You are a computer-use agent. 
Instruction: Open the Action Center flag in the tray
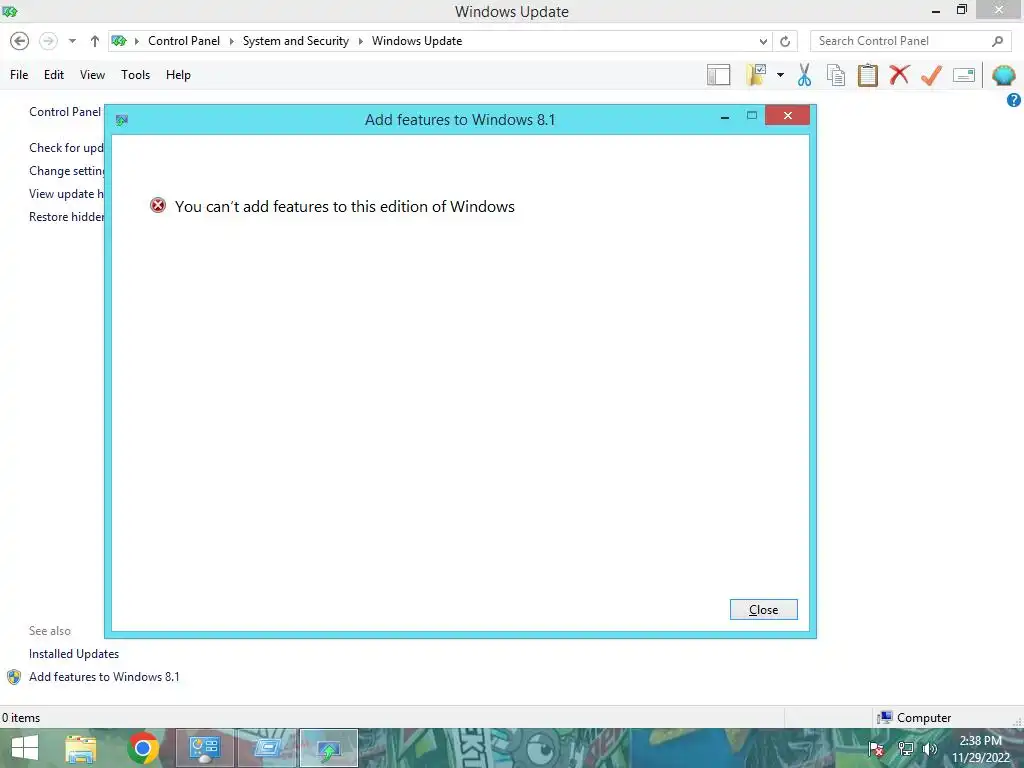(x=876, y=749)
